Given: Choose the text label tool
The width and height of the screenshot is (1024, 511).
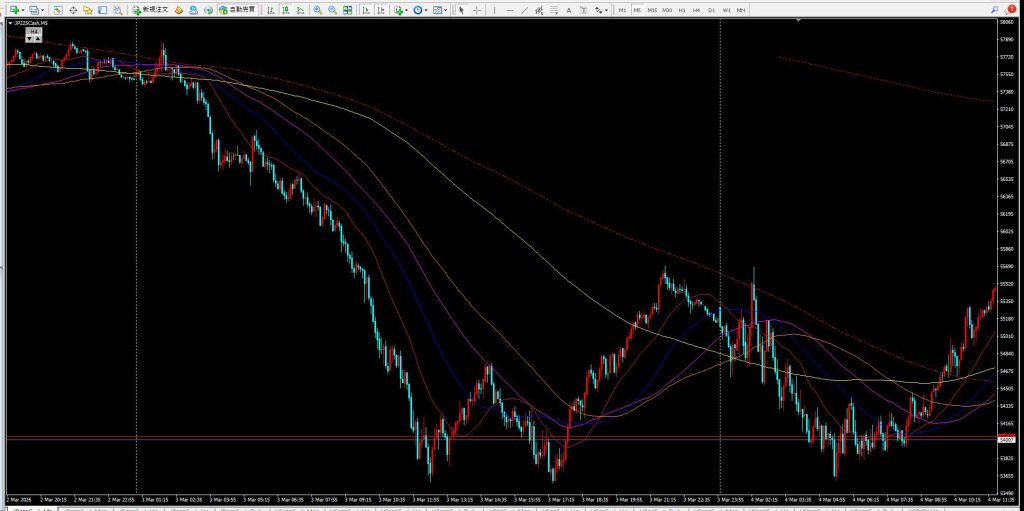Looking at the screenshot, I should tap(569, 10).
